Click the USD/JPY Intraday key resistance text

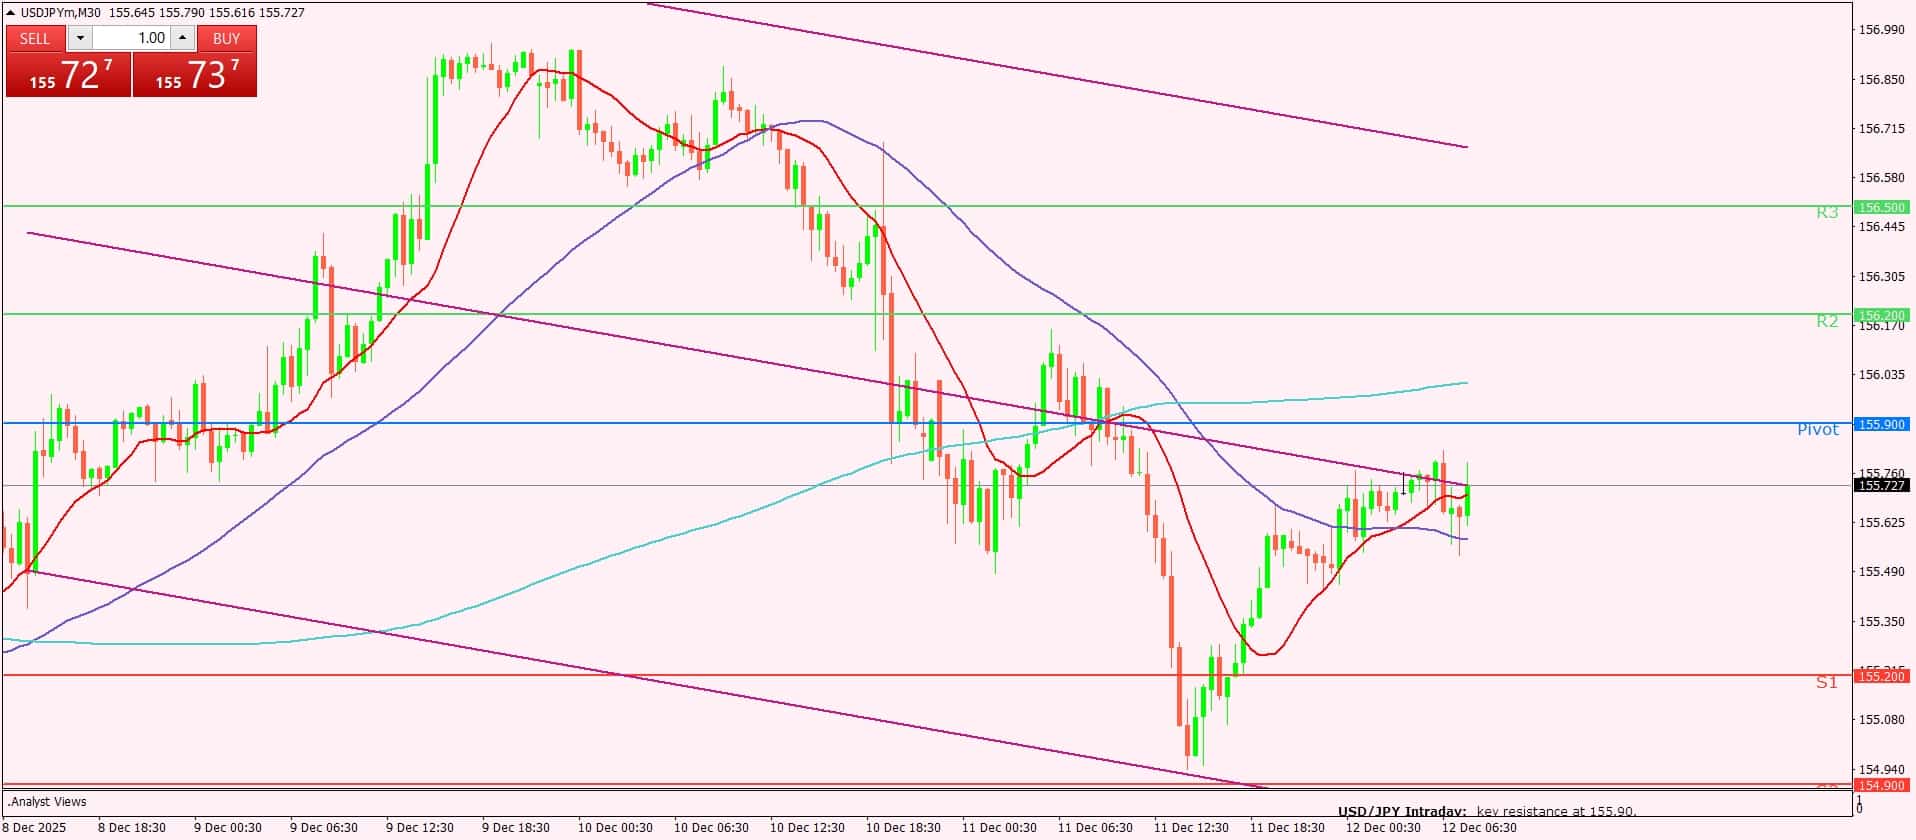tap(1487, 812)
